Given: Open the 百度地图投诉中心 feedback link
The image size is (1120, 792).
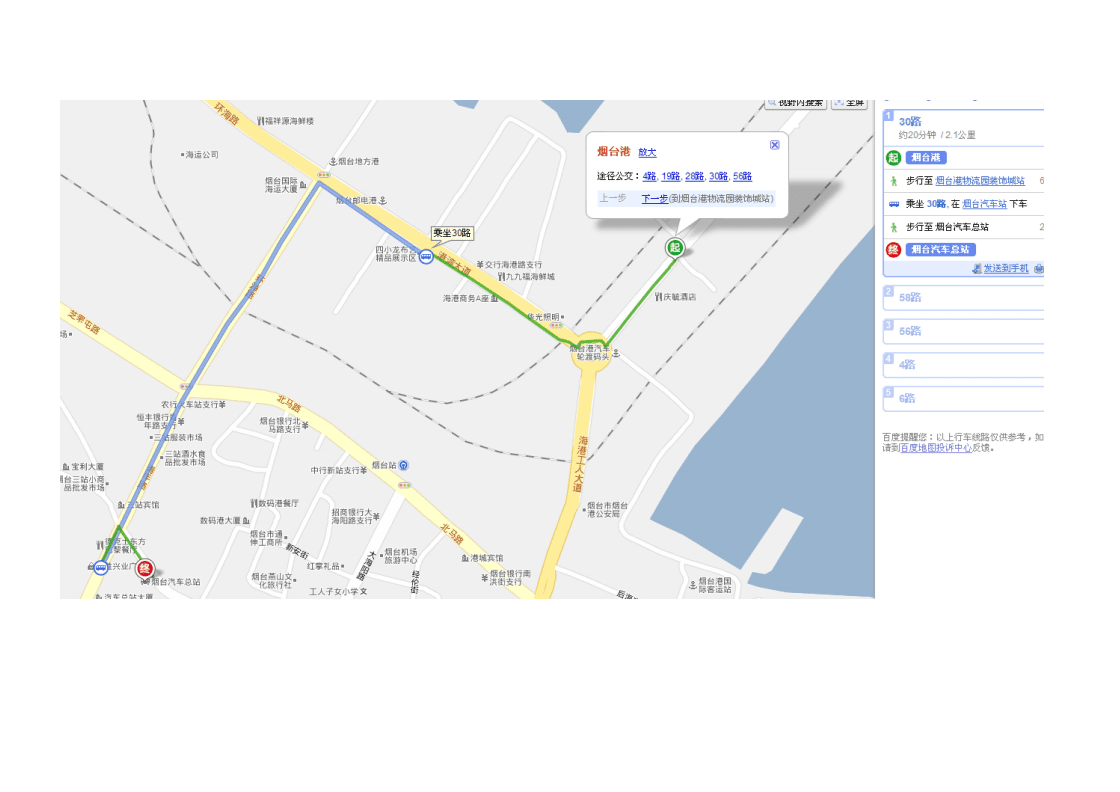Looking at the screenshot, I should 935,448.
